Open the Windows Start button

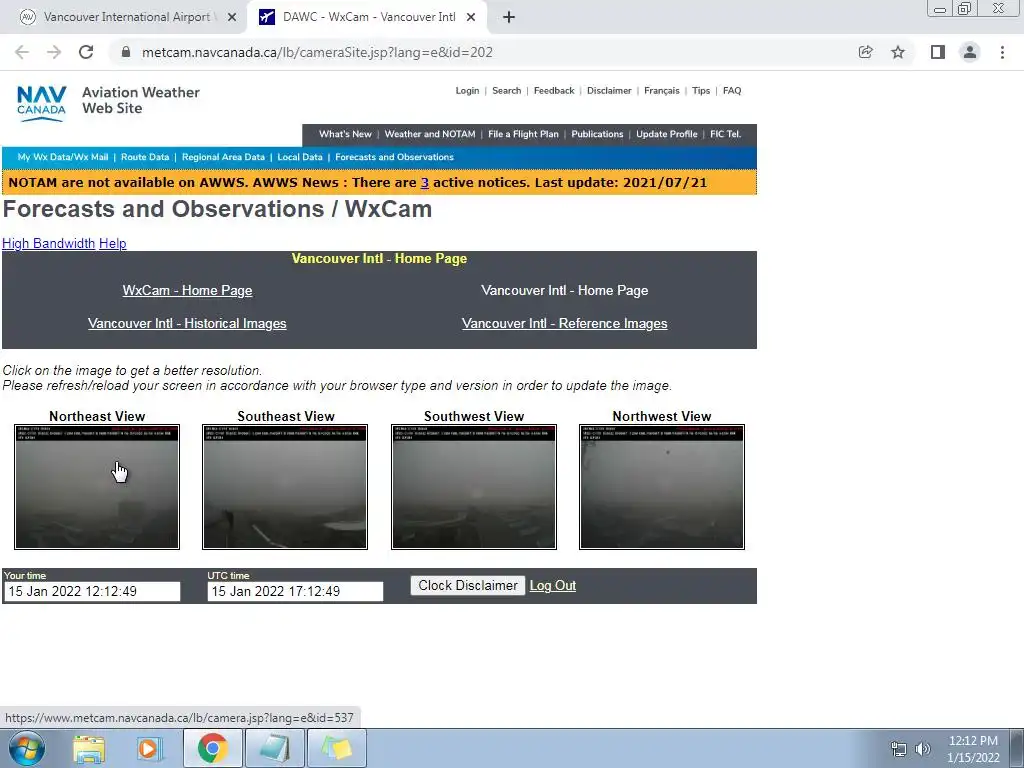click(27, 748)
